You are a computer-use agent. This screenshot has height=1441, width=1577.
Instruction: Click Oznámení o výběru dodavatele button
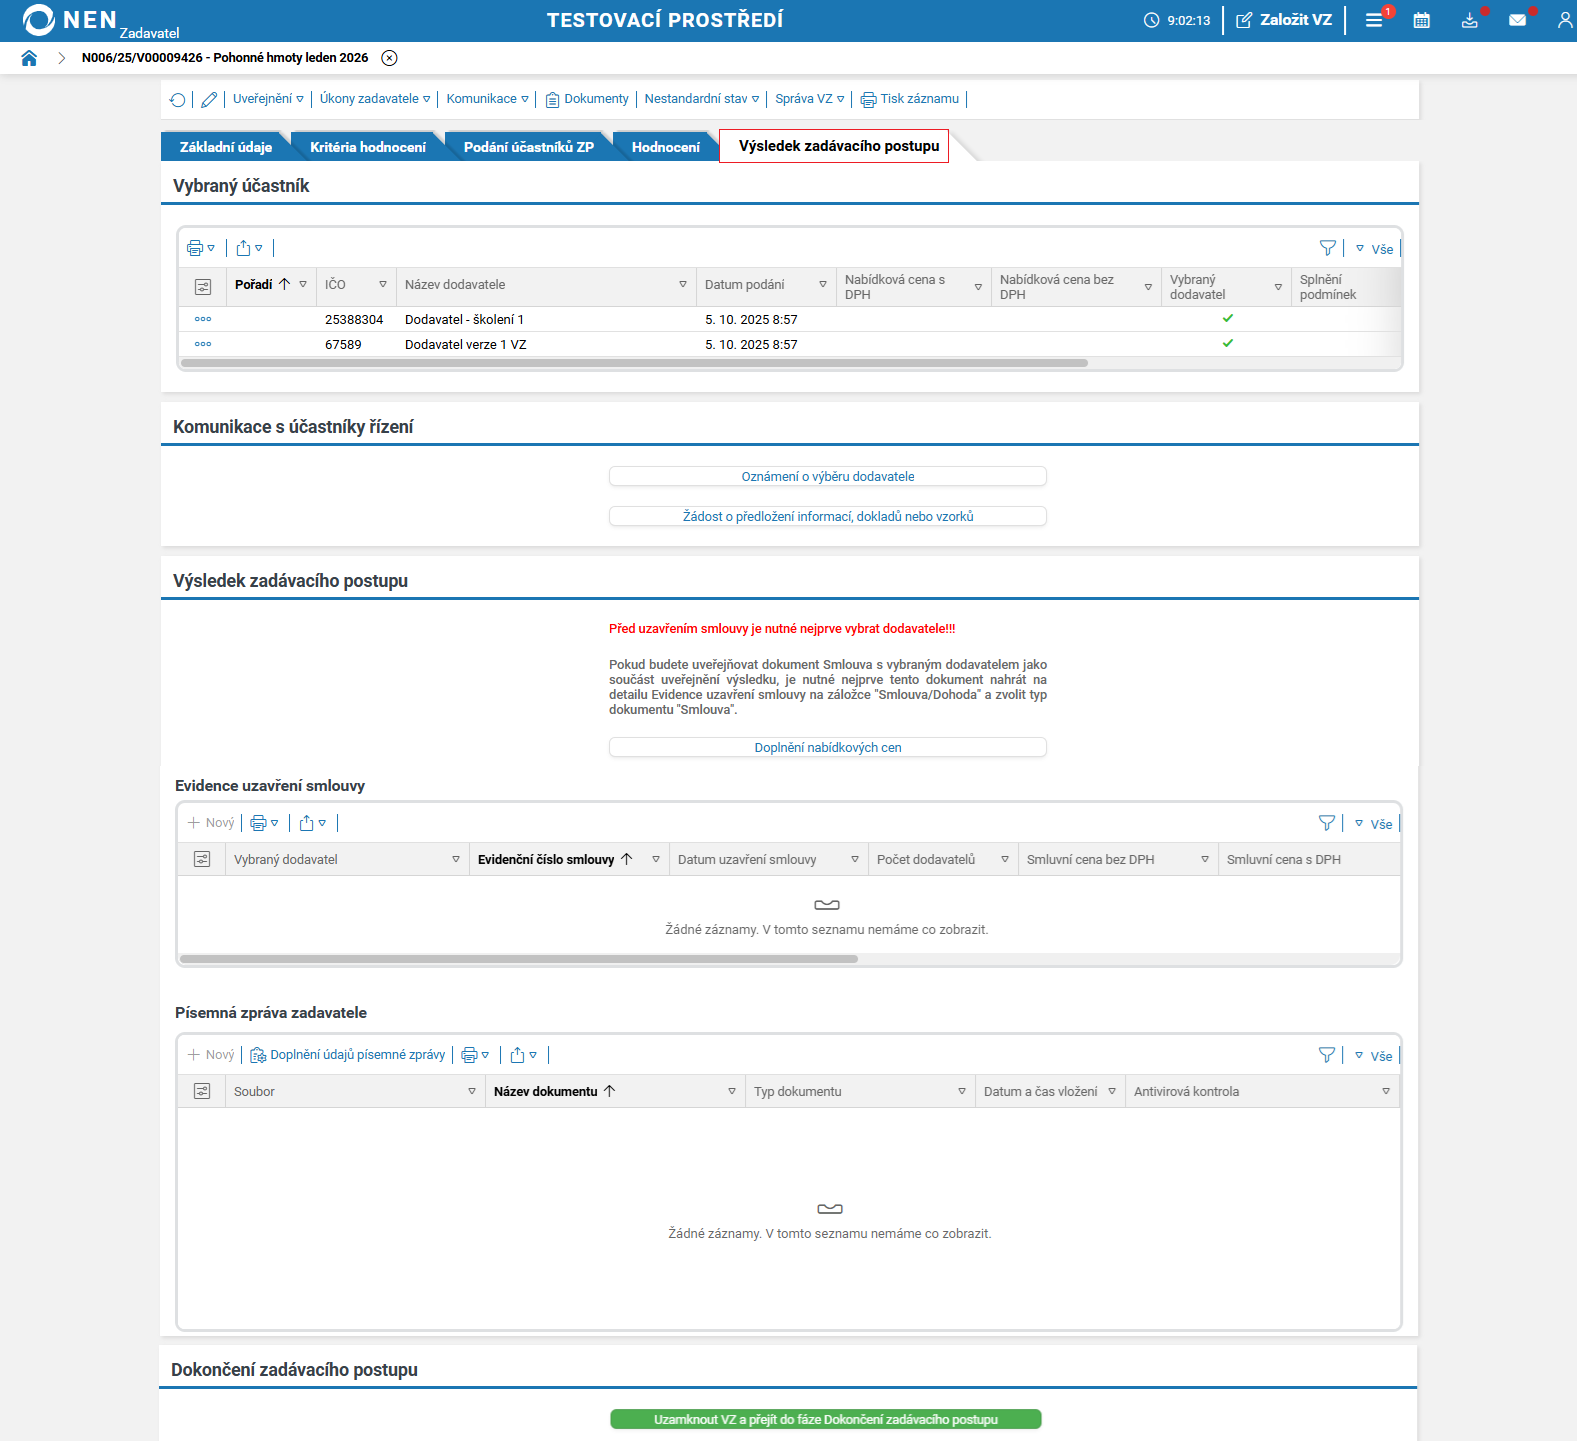pyautogui.click(x=828, y=477)
